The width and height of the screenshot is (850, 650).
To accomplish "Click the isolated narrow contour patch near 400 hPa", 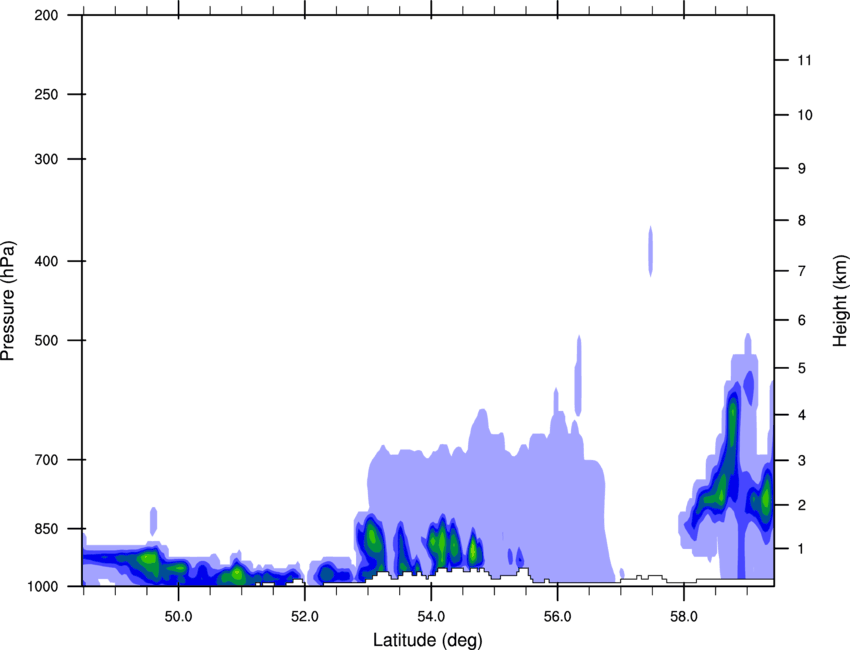I will click(651, 251).
